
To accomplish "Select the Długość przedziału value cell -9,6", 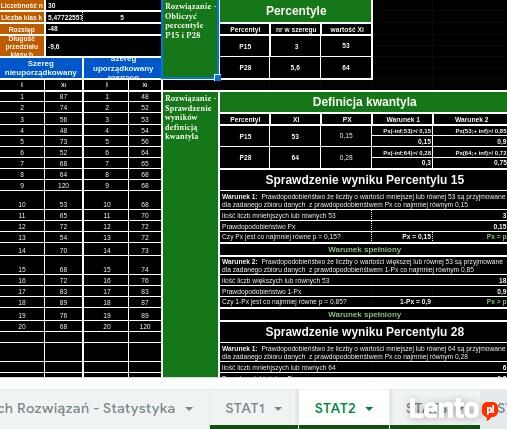I will tap(103, 46).
